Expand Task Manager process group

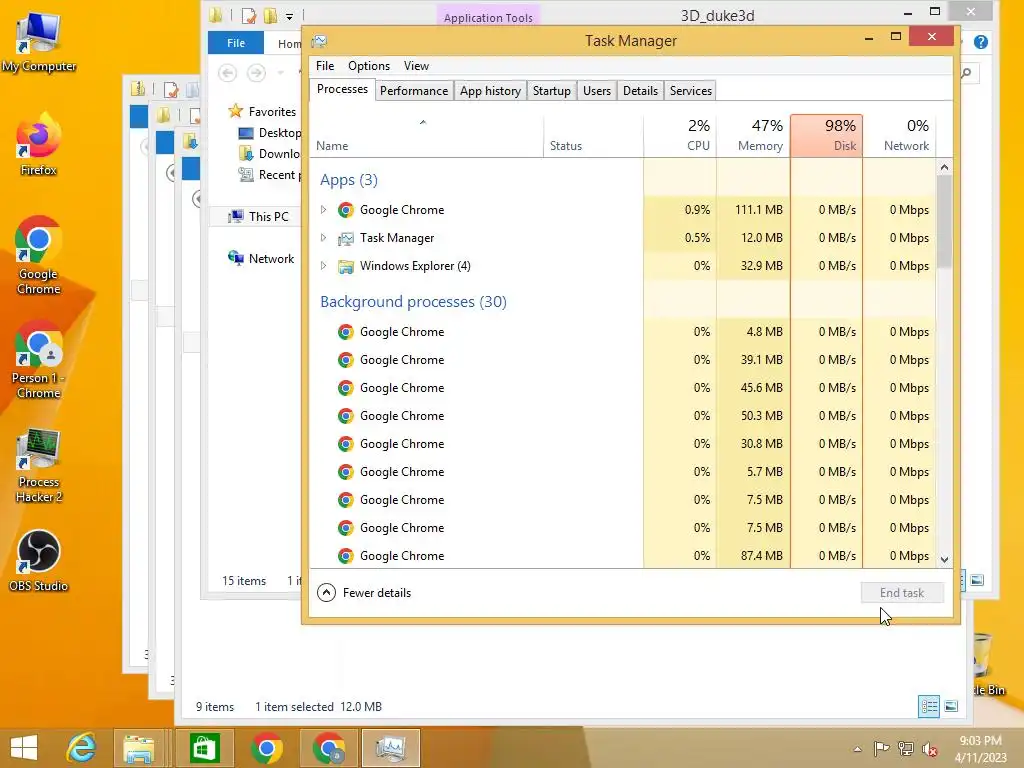[323, 238]
